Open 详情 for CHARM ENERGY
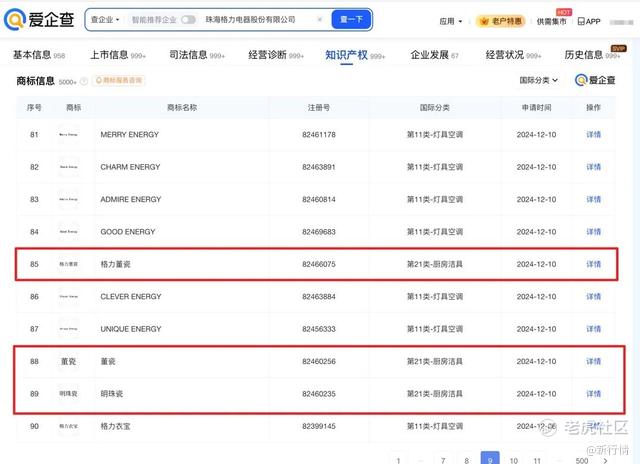640x464 pixels. coord(593,167)
